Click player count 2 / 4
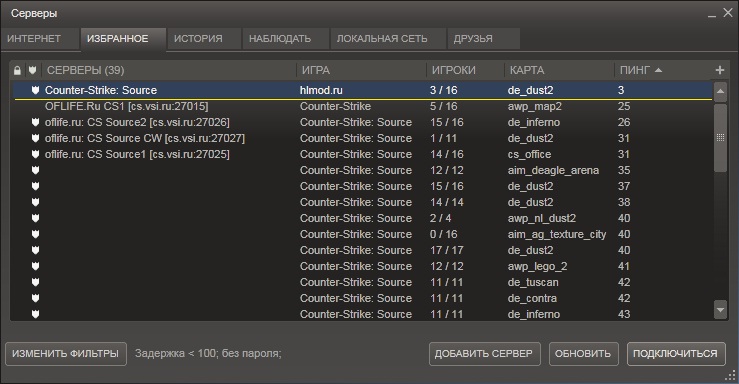This screenshot has height=384, width=739. tap(440, 218)
